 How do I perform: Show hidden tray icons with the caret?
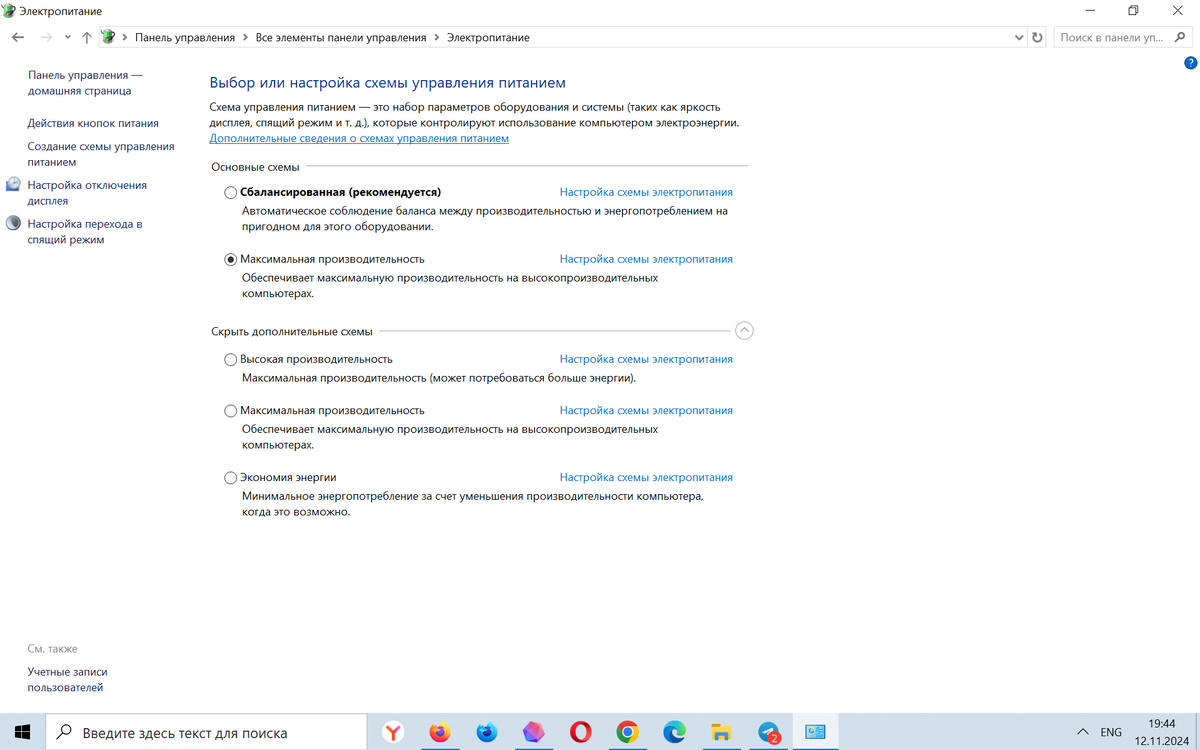1083,732
